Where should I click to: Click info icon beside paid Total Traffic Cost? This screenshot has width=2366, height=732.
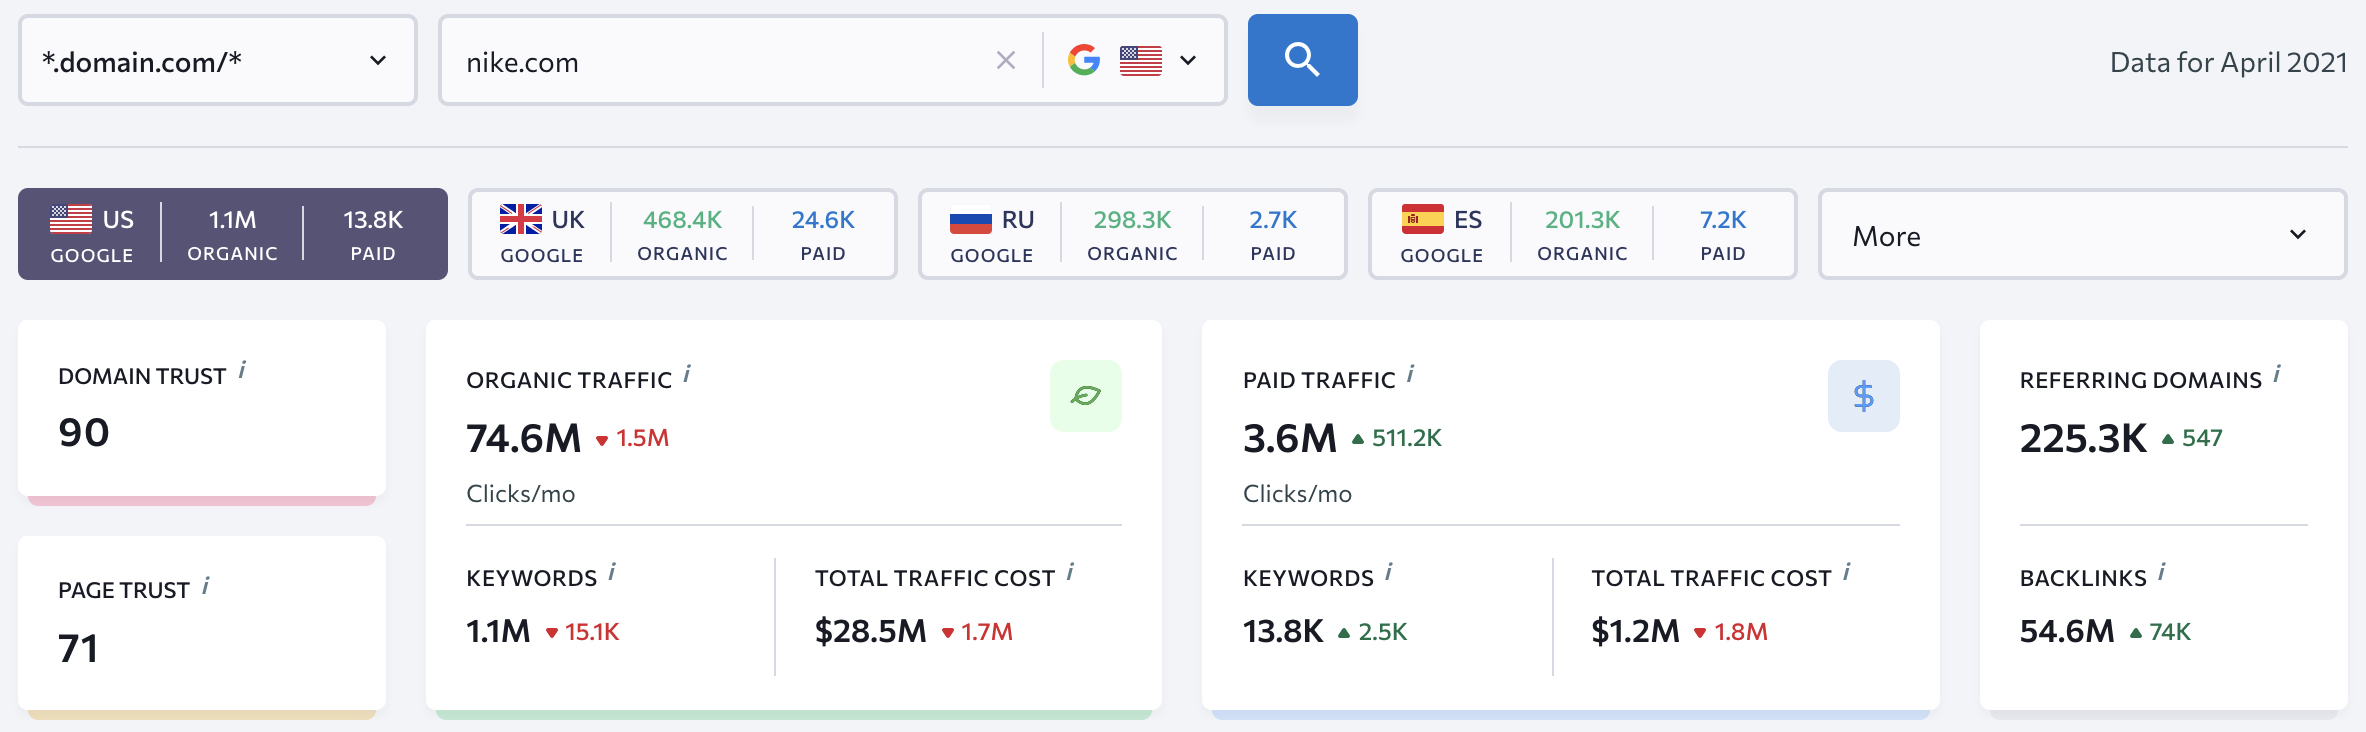[x=1847, y=573]
